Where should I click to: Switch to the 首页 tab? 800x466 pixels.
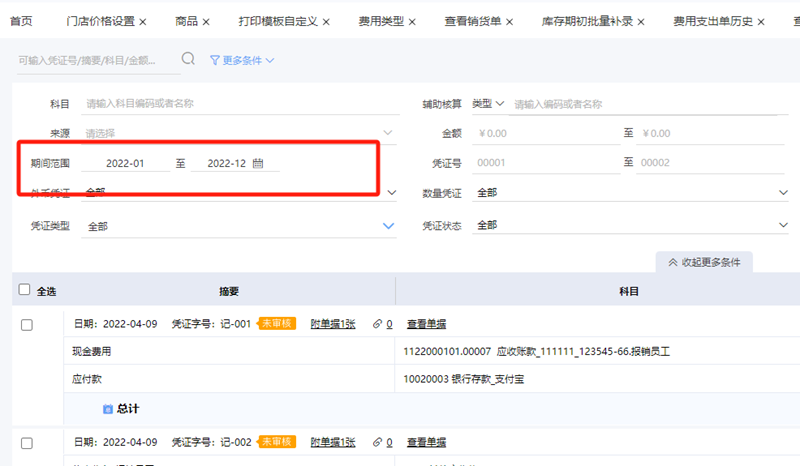(21, 21)
